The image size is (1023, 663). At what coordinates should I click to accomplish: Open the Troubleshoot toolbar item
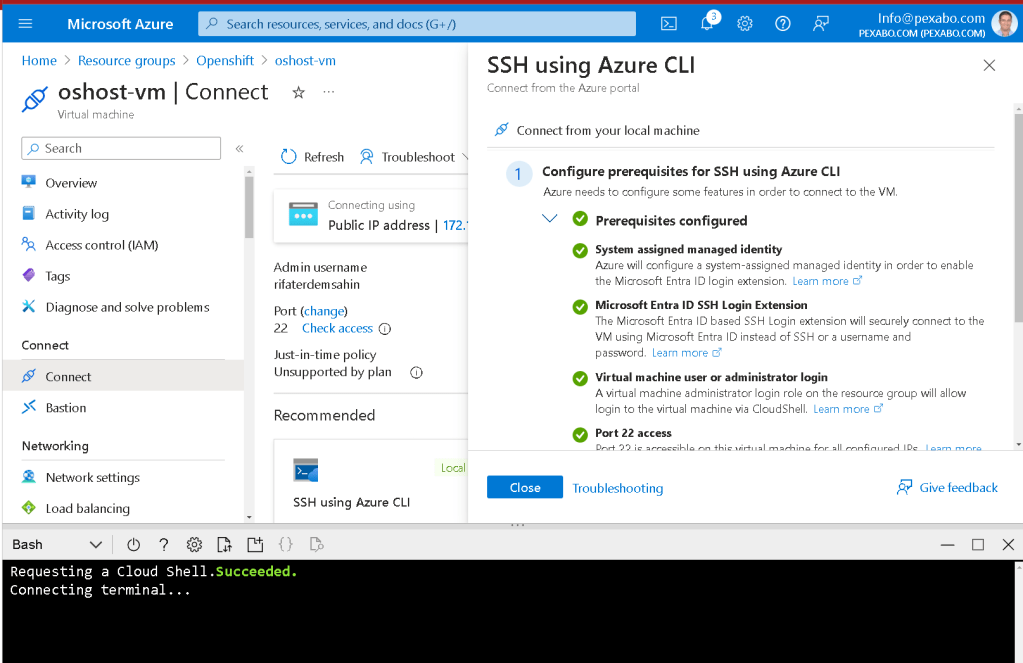coord(407,157)
